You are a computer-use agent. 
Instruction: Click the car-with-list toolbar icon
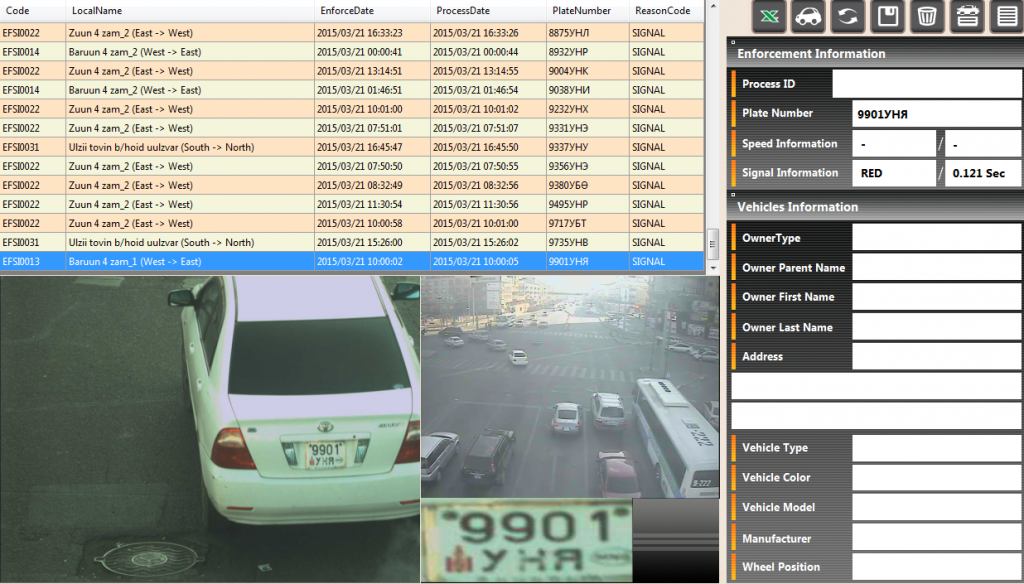click(966, 16)
